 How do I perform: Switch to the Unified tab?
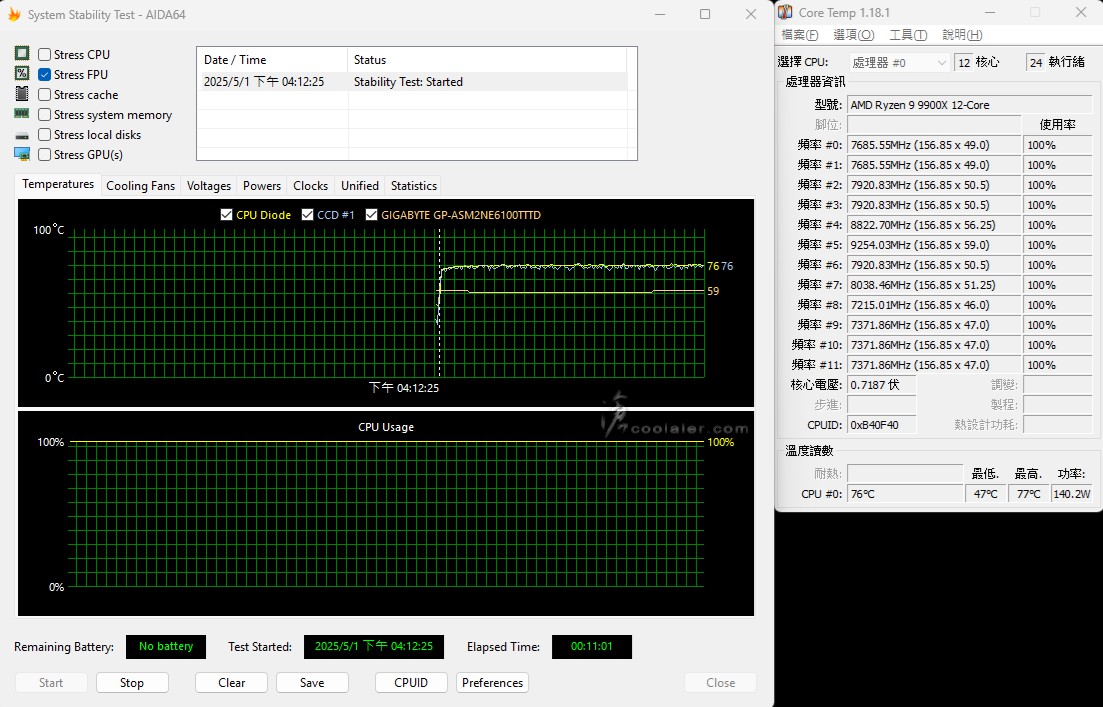click(x=359, y=186)
